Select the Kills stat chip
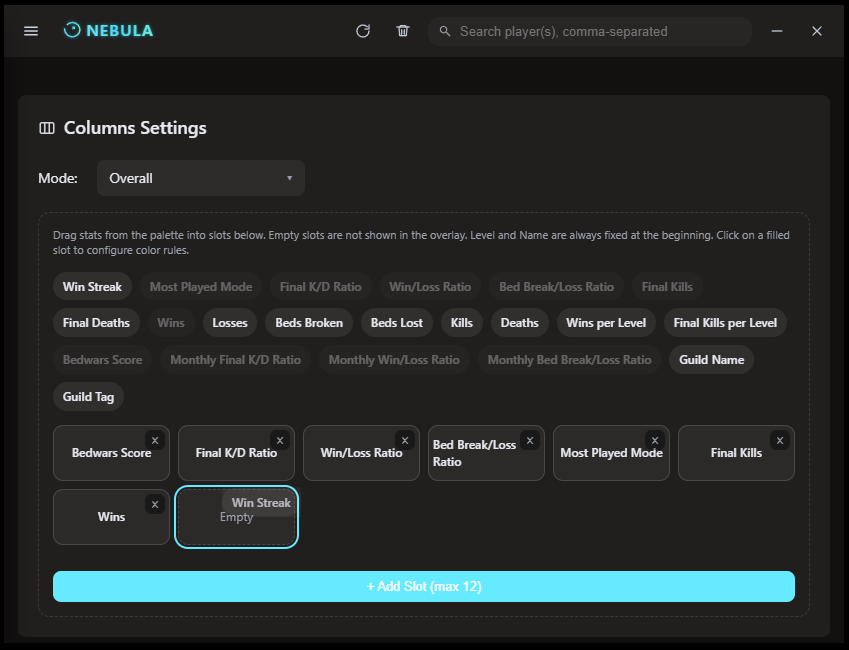Screen dimensions: 849x650 [461, 322]
